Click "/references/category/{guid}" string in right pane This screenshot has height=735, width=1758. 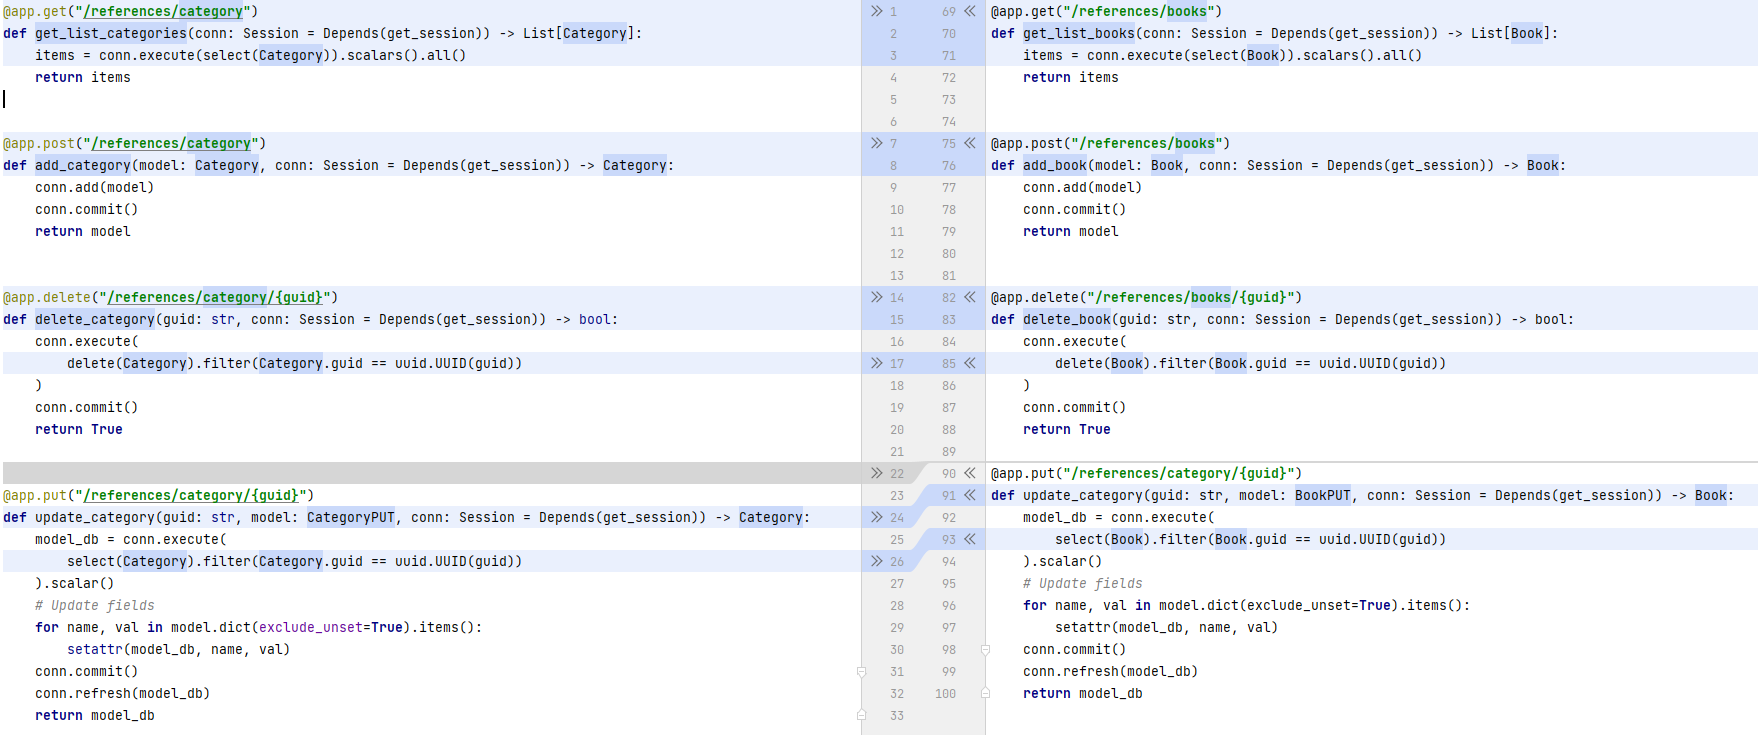point(1179,473)
